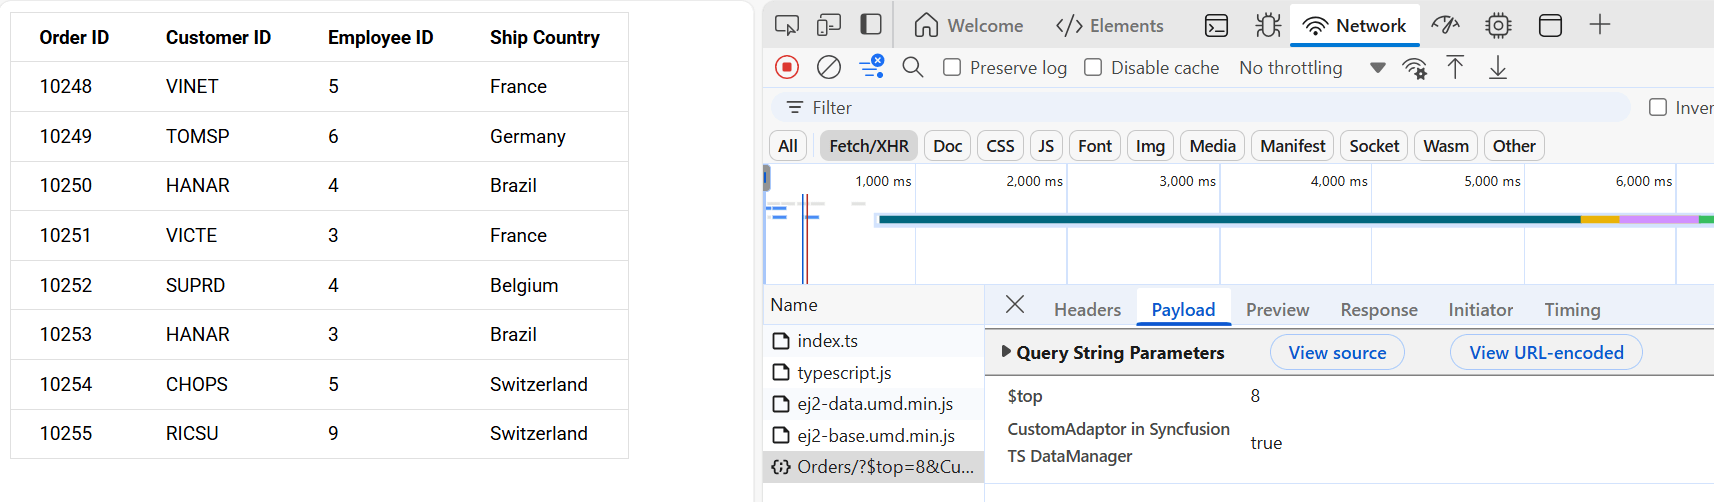This screenshot has width=1714, height=502.
Task: Open the Response tab
Action: point(1379,309)
